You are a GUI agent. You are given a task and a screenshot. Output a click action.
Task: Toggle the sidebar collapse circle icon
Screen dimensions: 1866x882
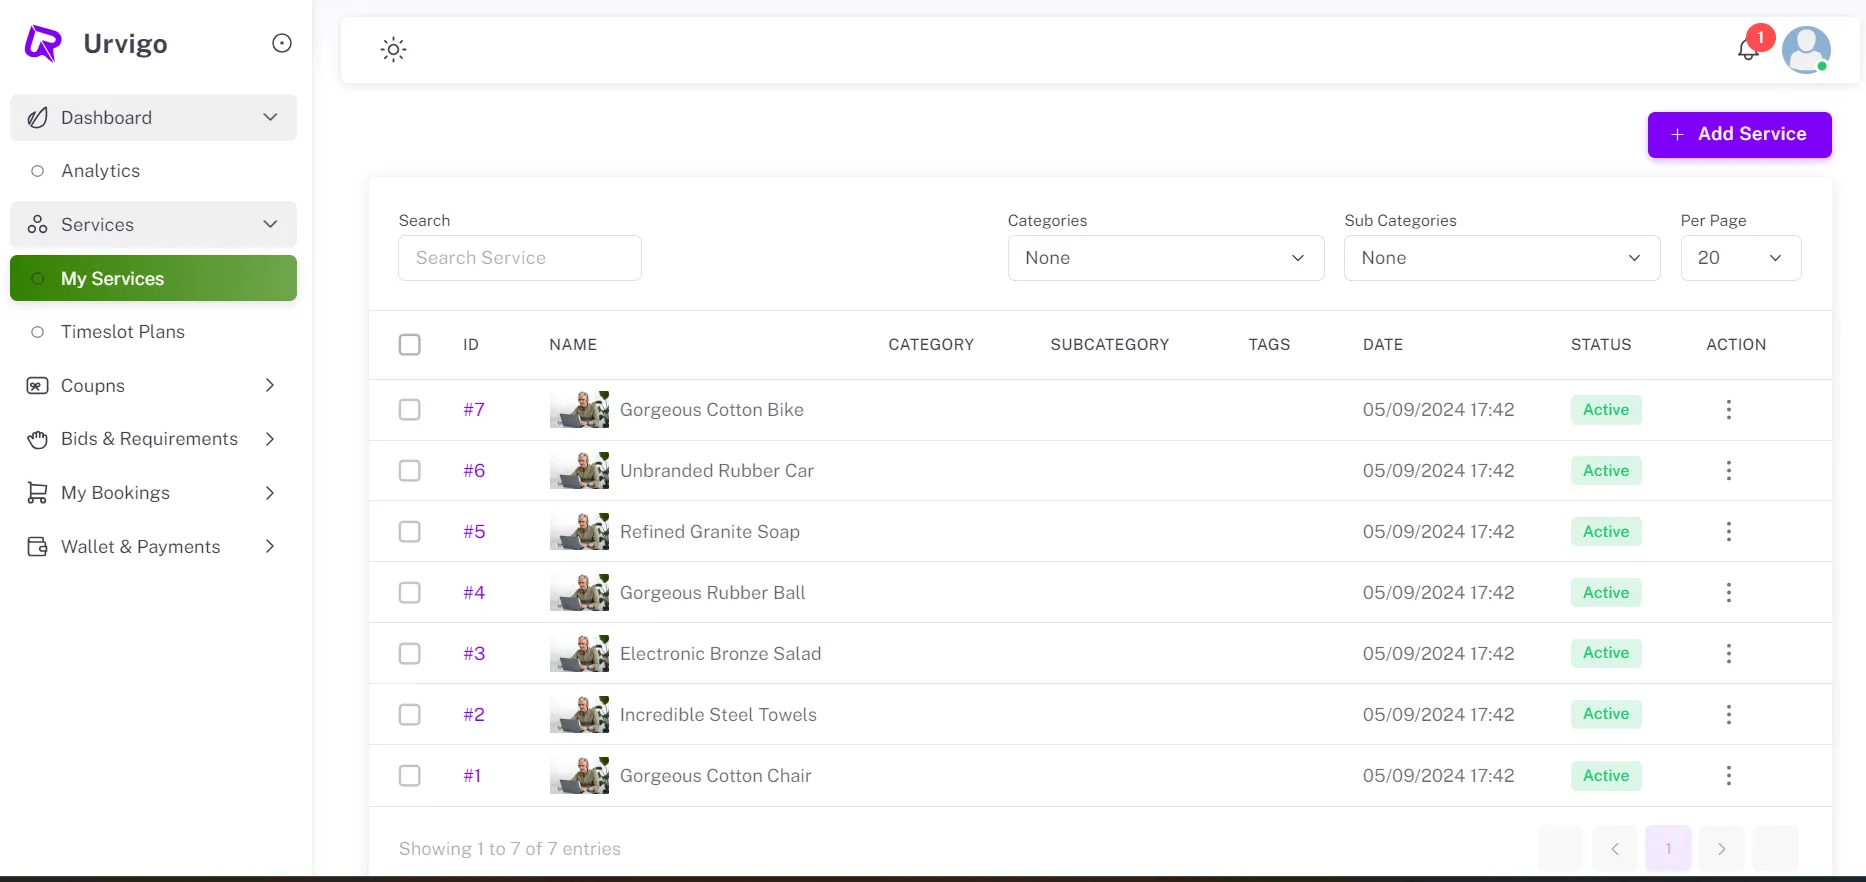tap(282, 43)
